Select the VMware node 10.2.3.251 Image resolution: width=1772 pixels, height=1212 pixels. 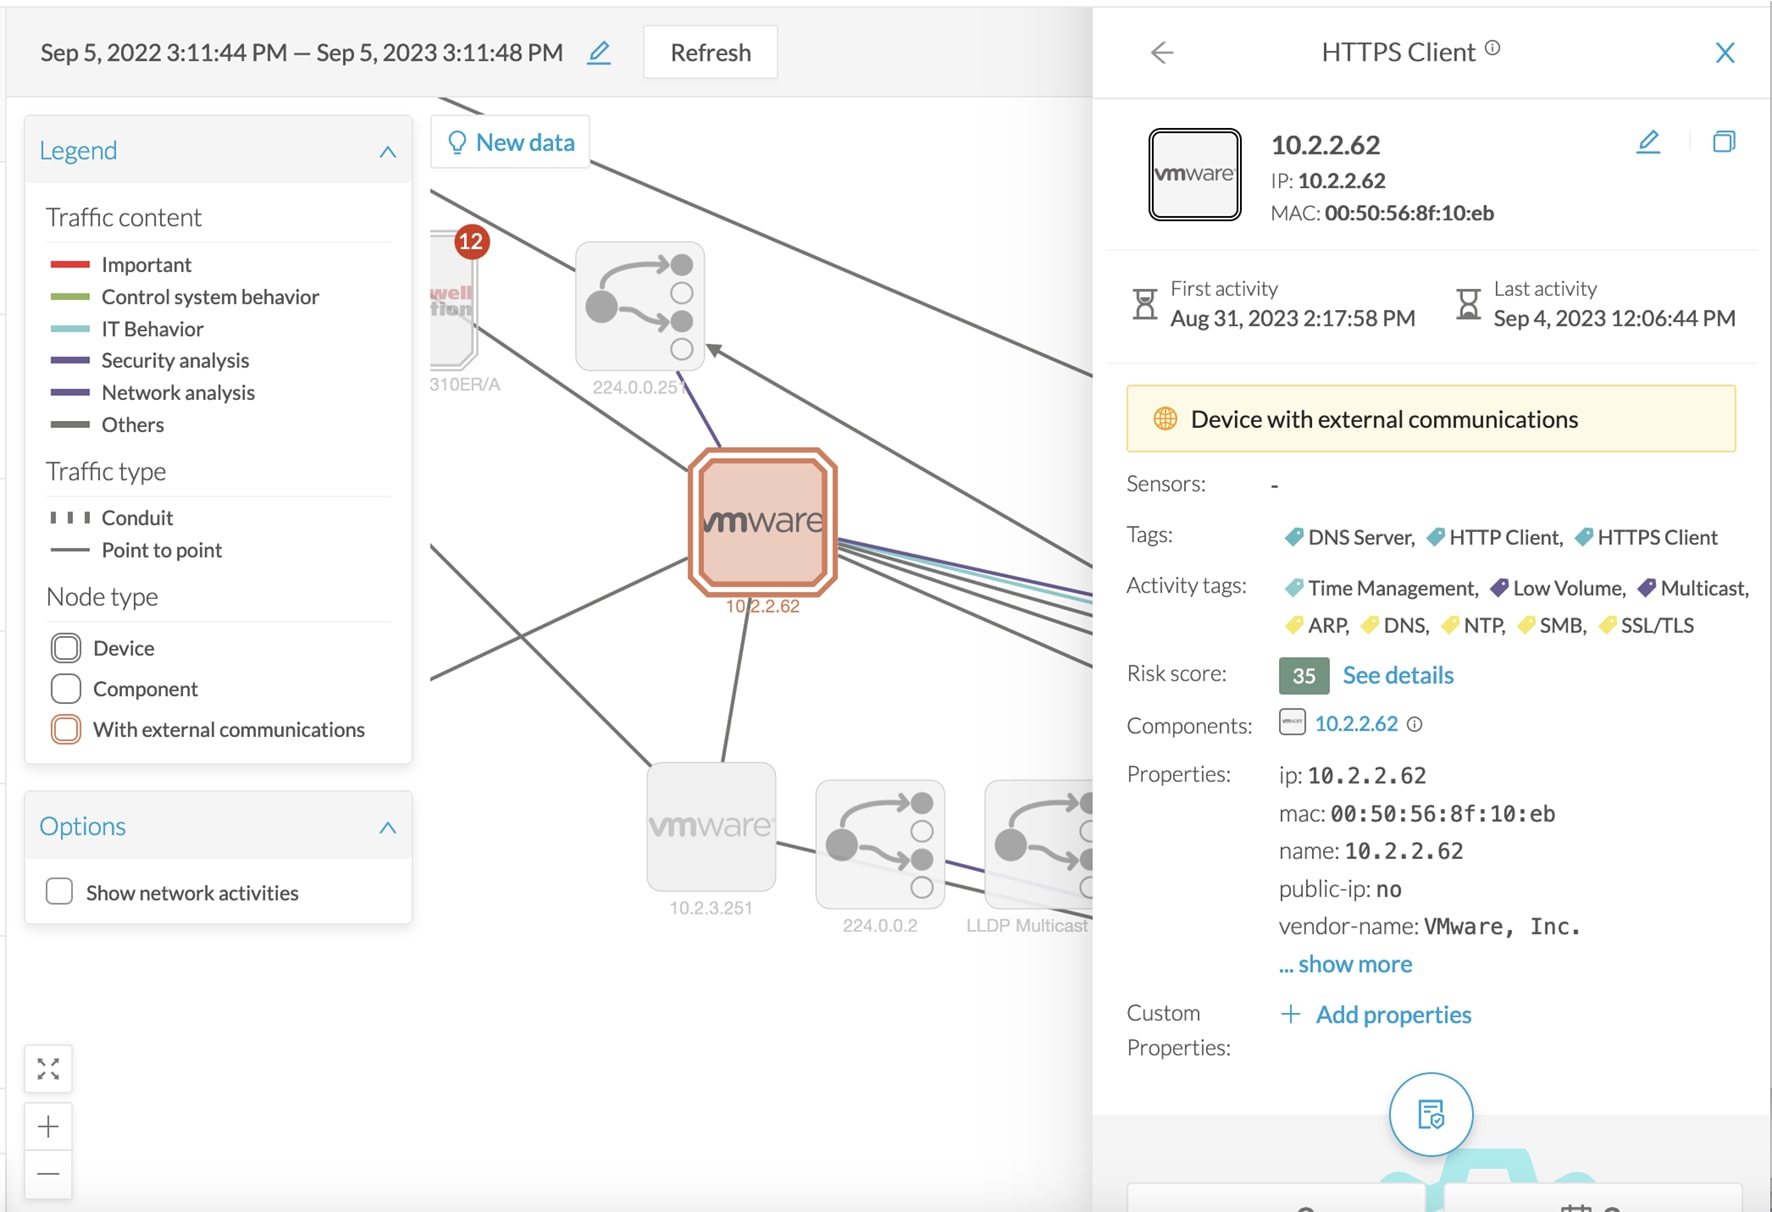pos(711,826)
